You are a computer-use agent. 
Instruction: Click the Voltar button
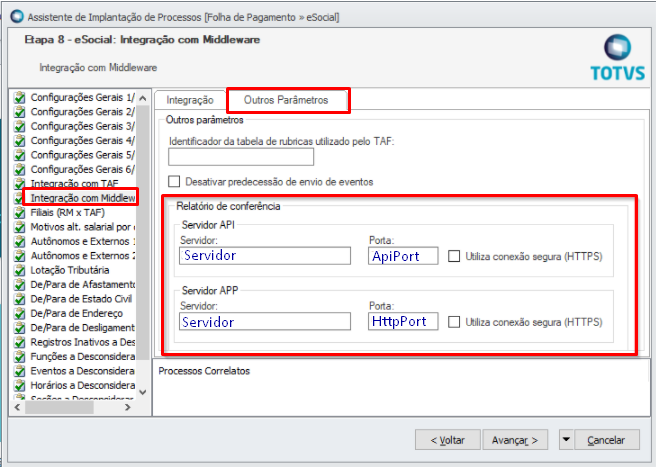448,440
